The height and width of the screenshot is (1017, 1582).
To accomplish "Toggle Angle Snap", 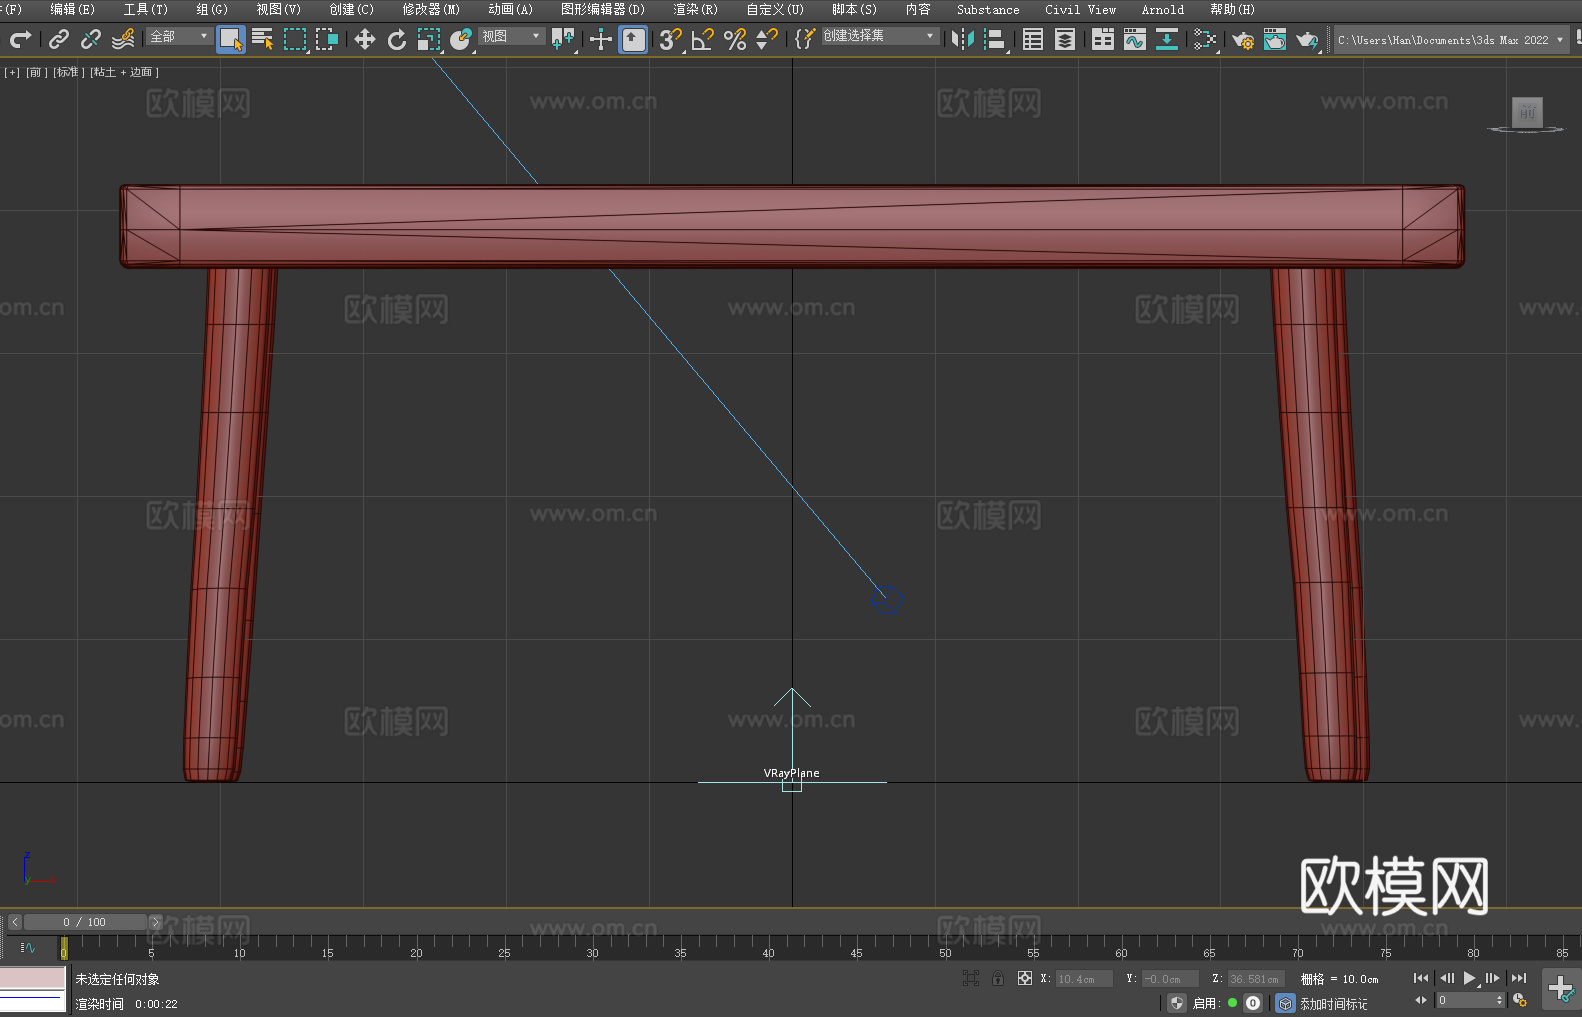I will point(703,39).
